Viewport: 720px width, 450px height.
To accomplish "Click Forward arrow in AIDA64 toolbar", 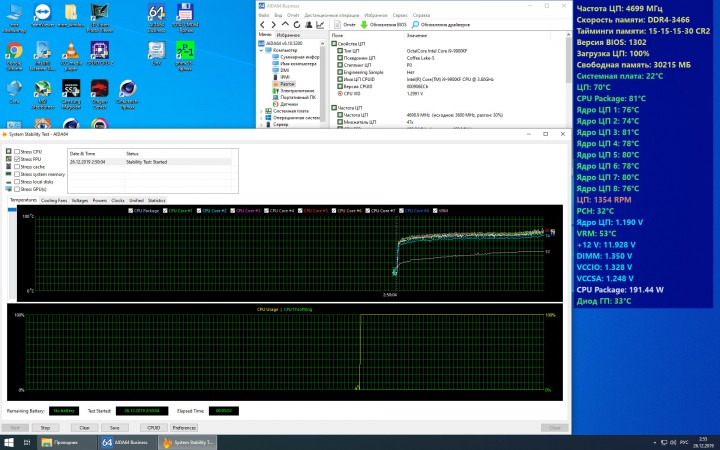I will pyautogui.click(x=273, y=25).
